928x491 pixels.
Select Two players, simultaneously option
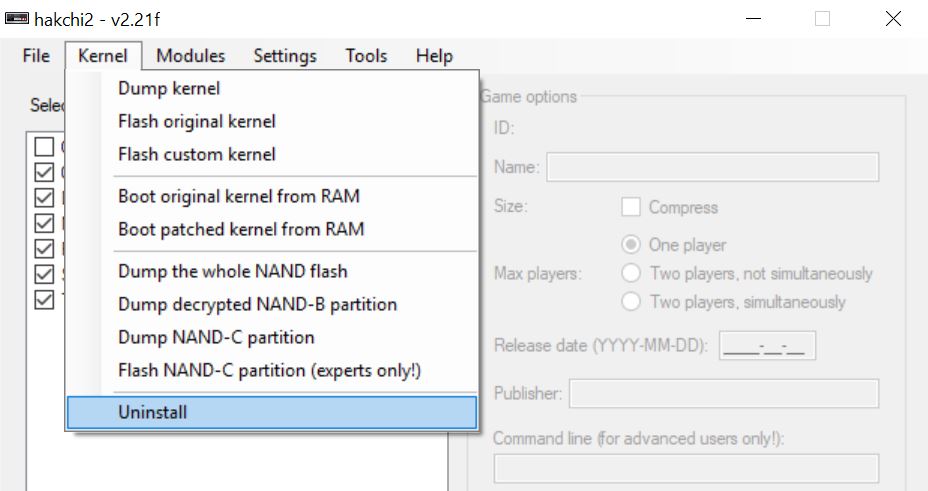tap(631, 301)
